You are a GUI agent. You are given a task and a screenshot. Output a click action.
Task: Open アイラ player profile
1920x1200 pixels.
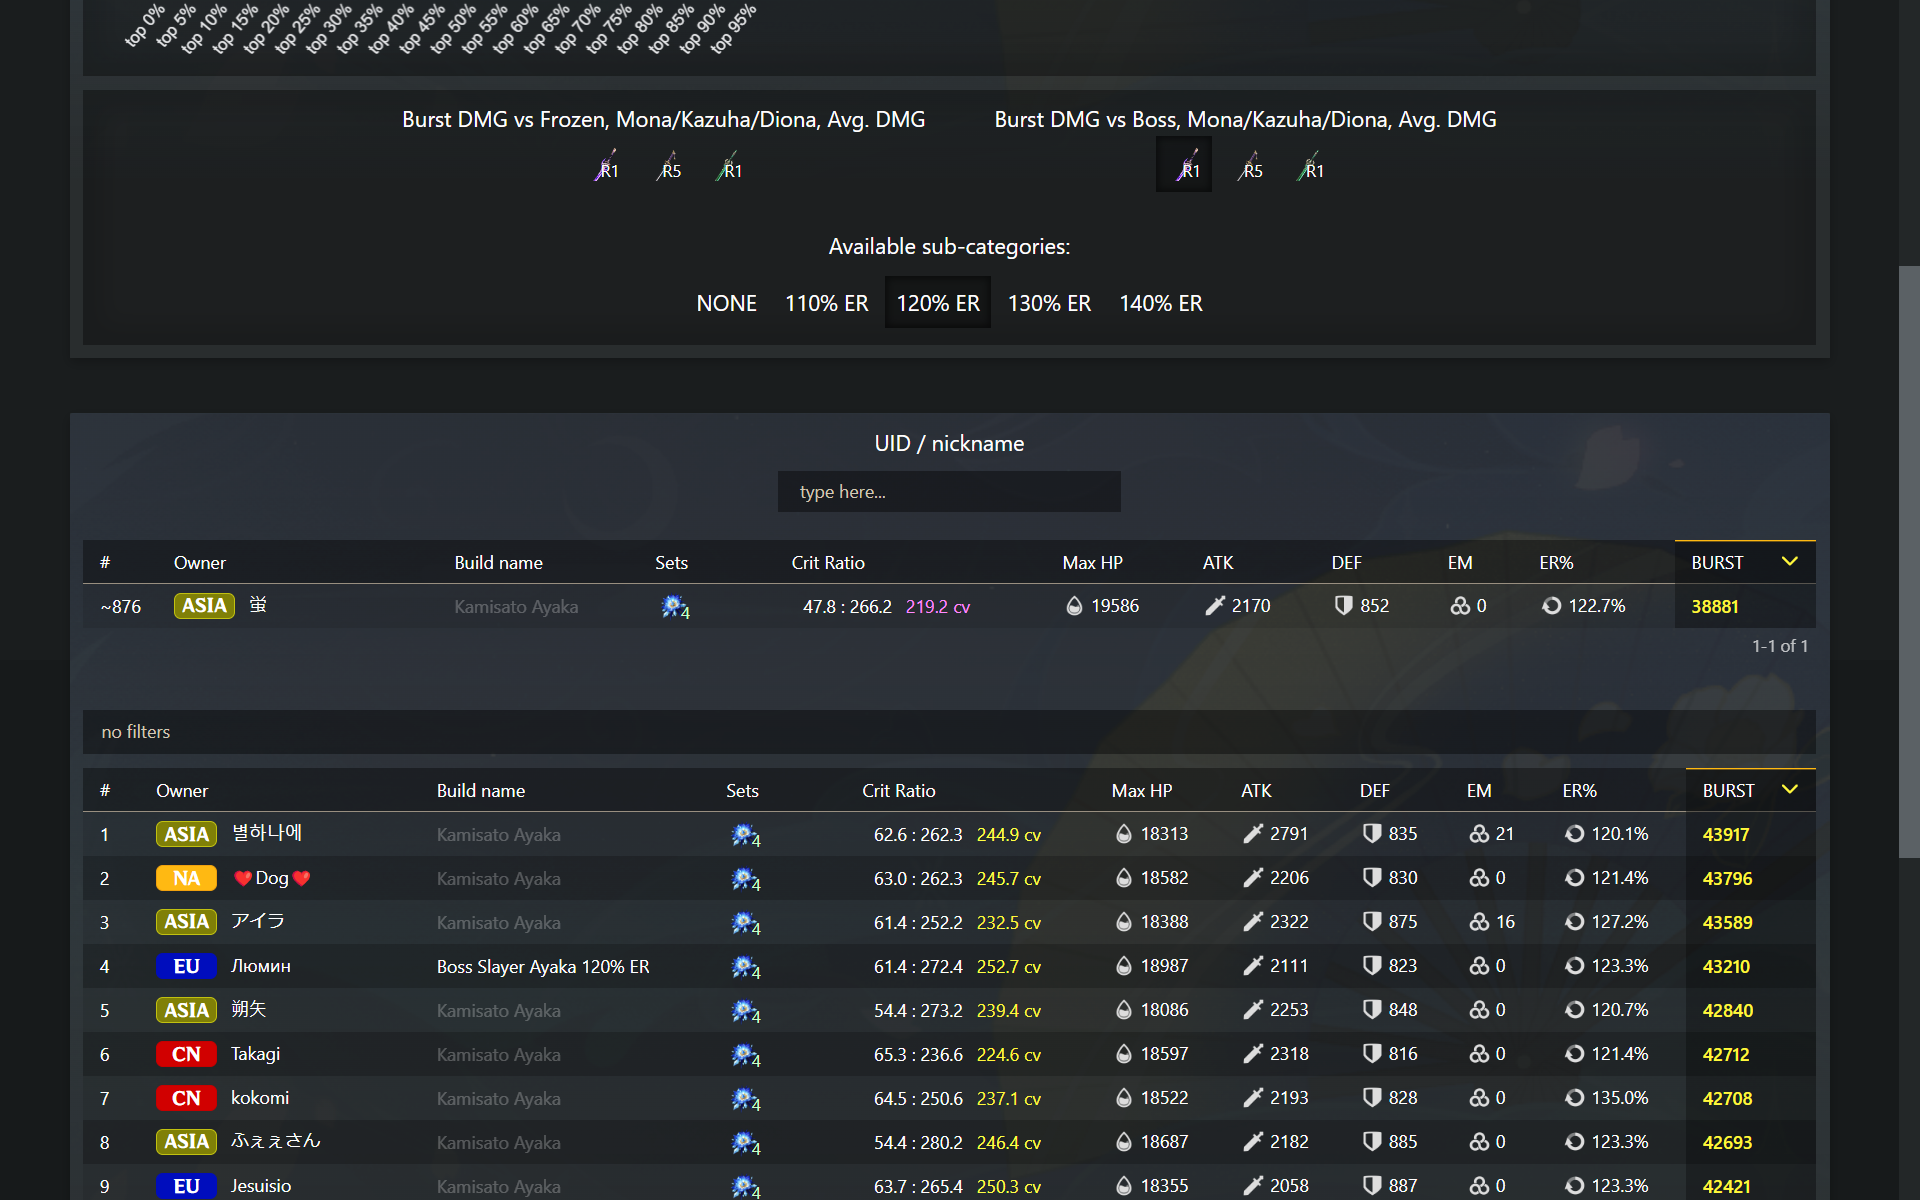click(258, 921)
